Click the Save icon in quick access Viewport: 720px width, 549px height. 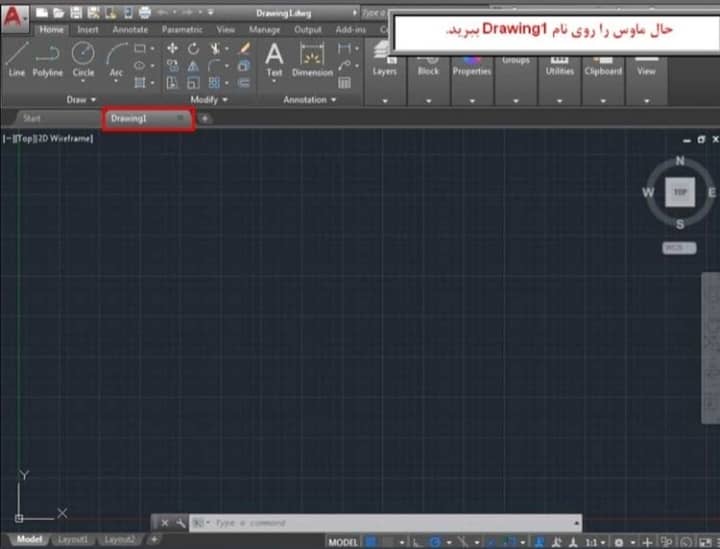pos(76,13)
